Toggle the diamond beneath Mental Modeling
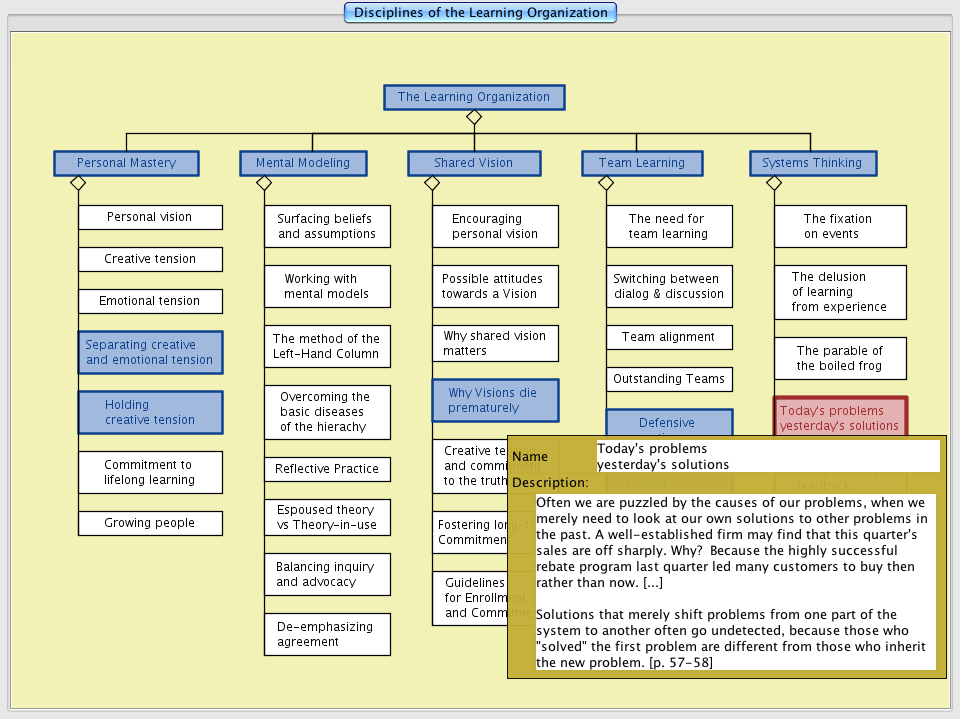The width and height of the screenshot is (960, 719). [264, 183]
